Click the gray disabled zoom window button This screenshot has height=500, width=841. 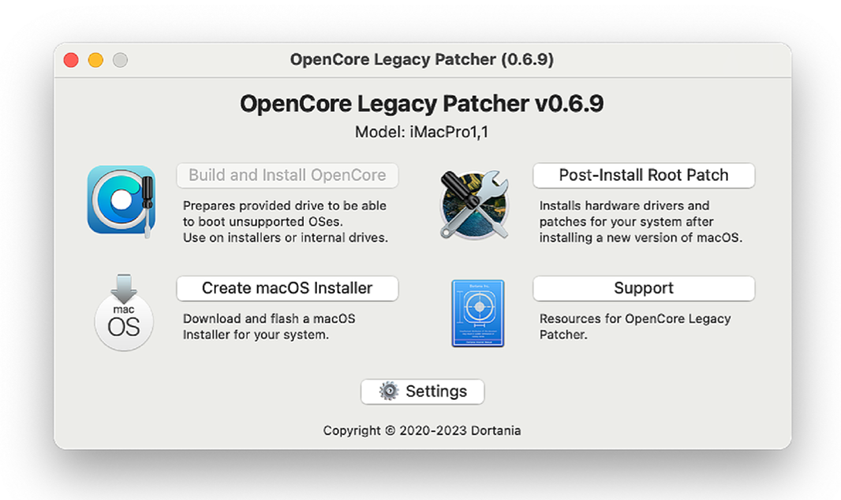120,60
